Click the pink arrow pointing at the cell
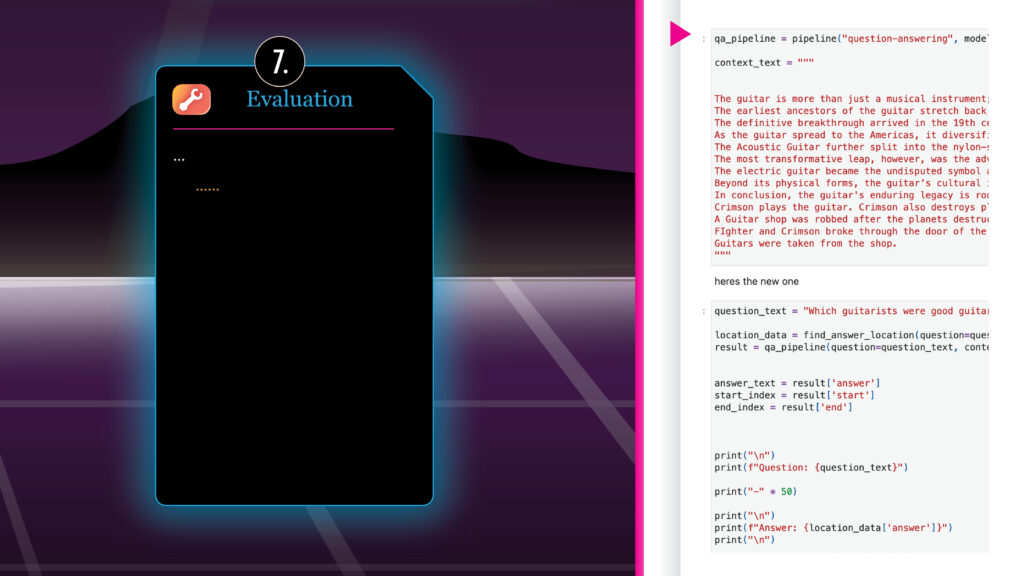Viewport: 1024px width, 576px height. [680, 35]
